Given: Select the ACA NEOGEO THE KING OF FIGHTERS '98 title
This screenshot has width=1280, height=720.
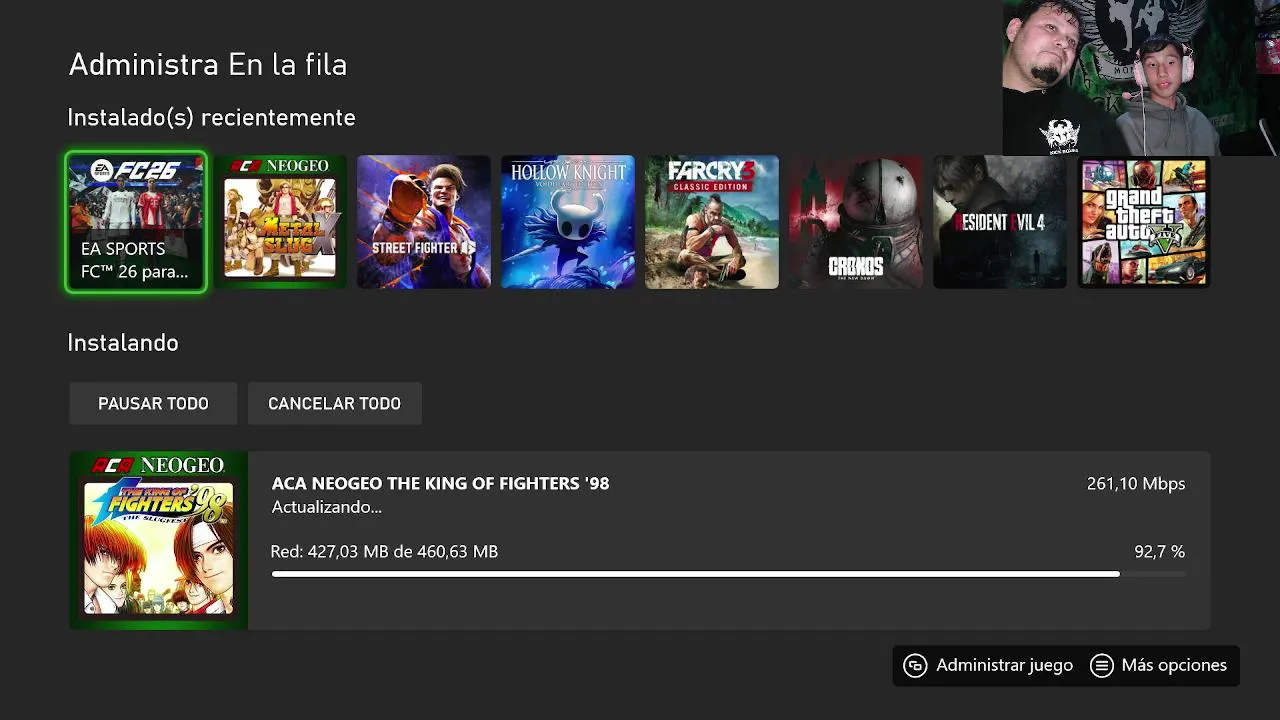Looking at the screenshot, I should (x=440, y=484).
